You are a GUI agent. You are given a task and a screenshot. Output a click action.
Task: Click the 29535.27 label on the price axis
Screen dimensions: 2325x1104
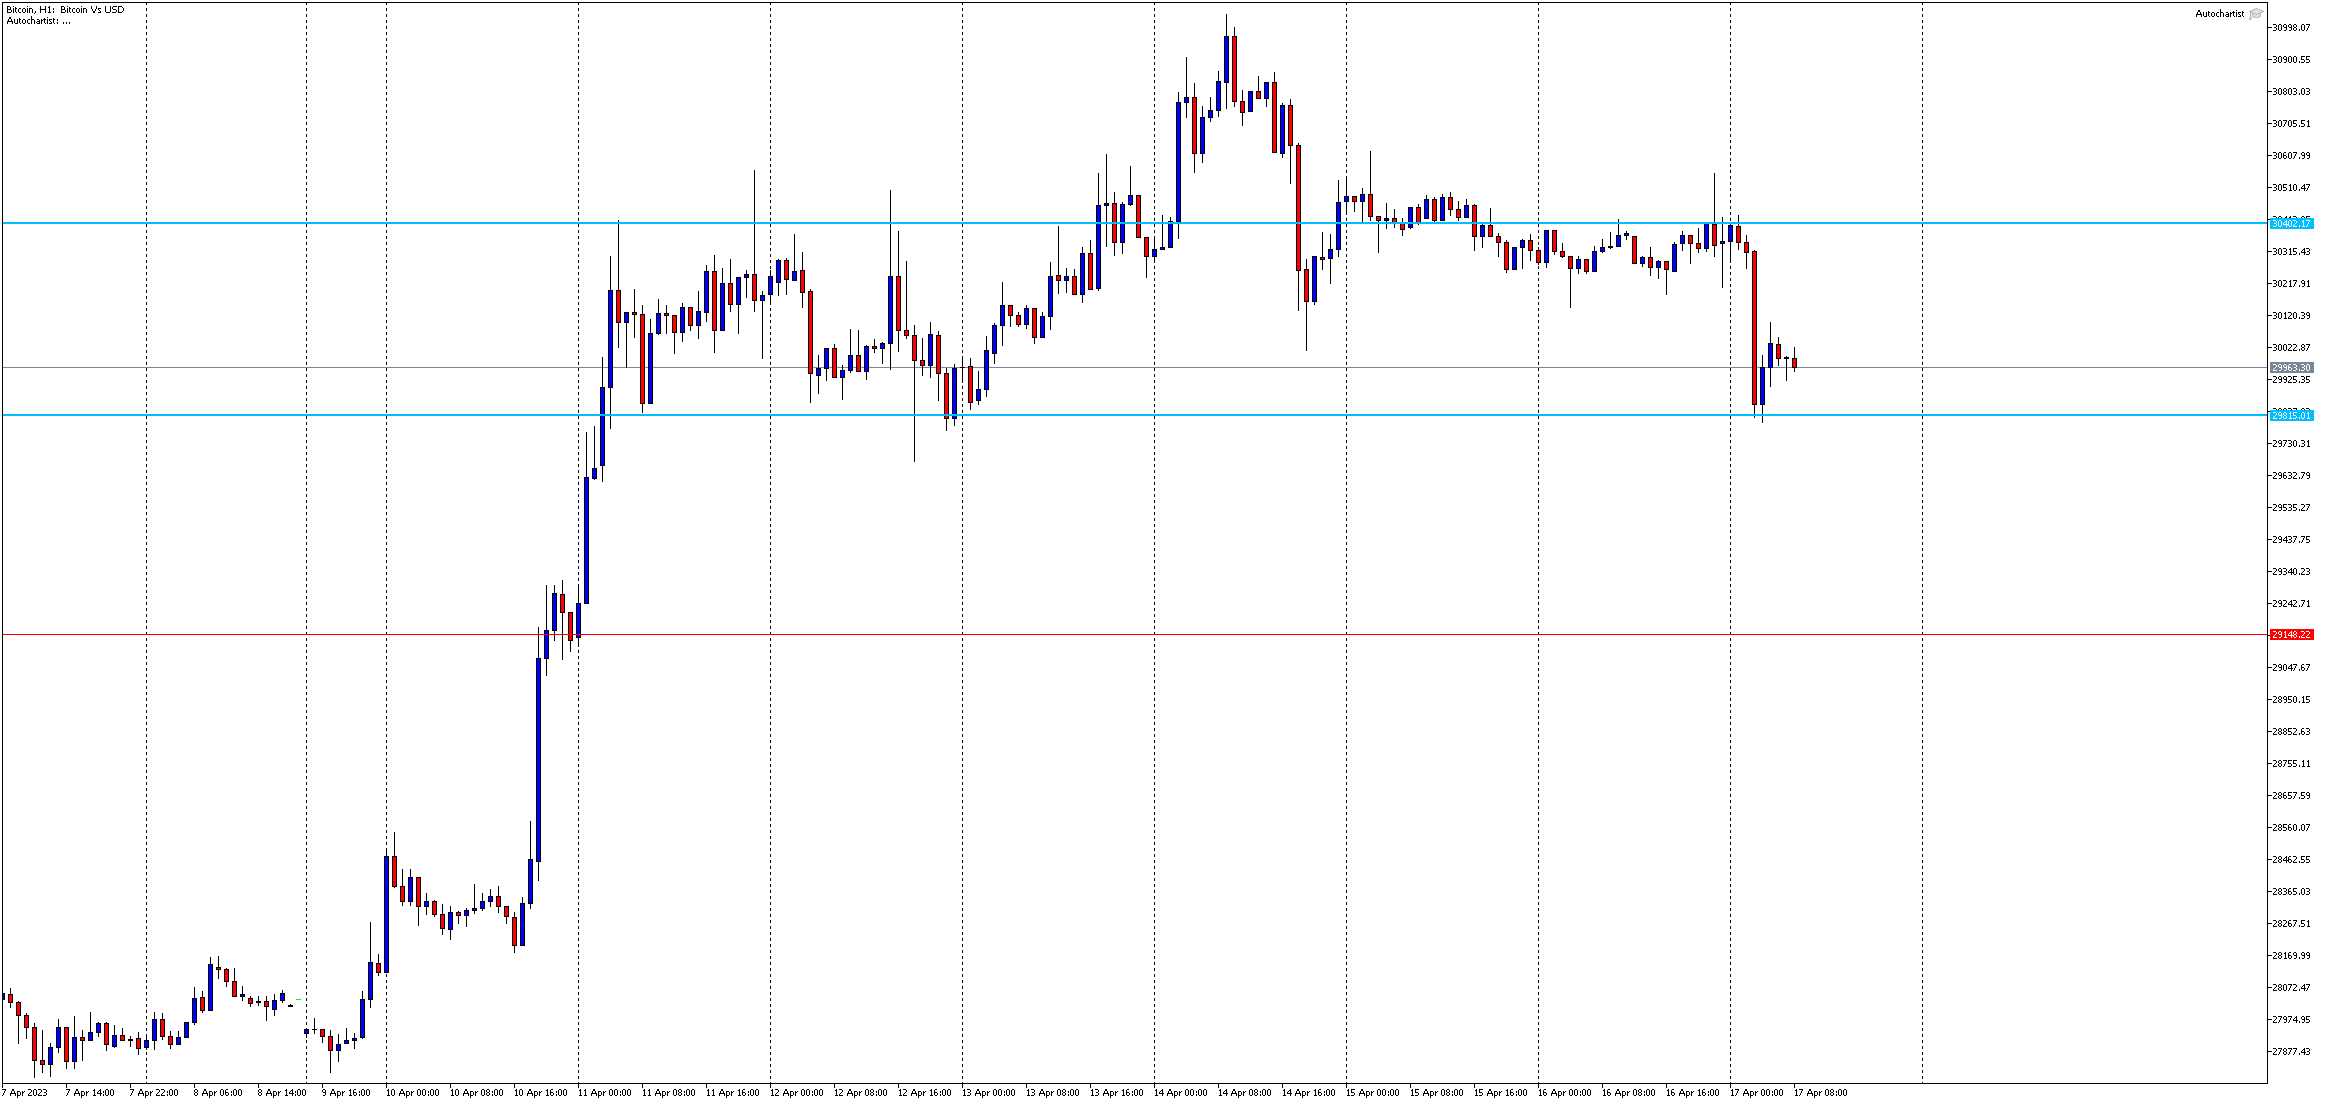pos(2291,508)
